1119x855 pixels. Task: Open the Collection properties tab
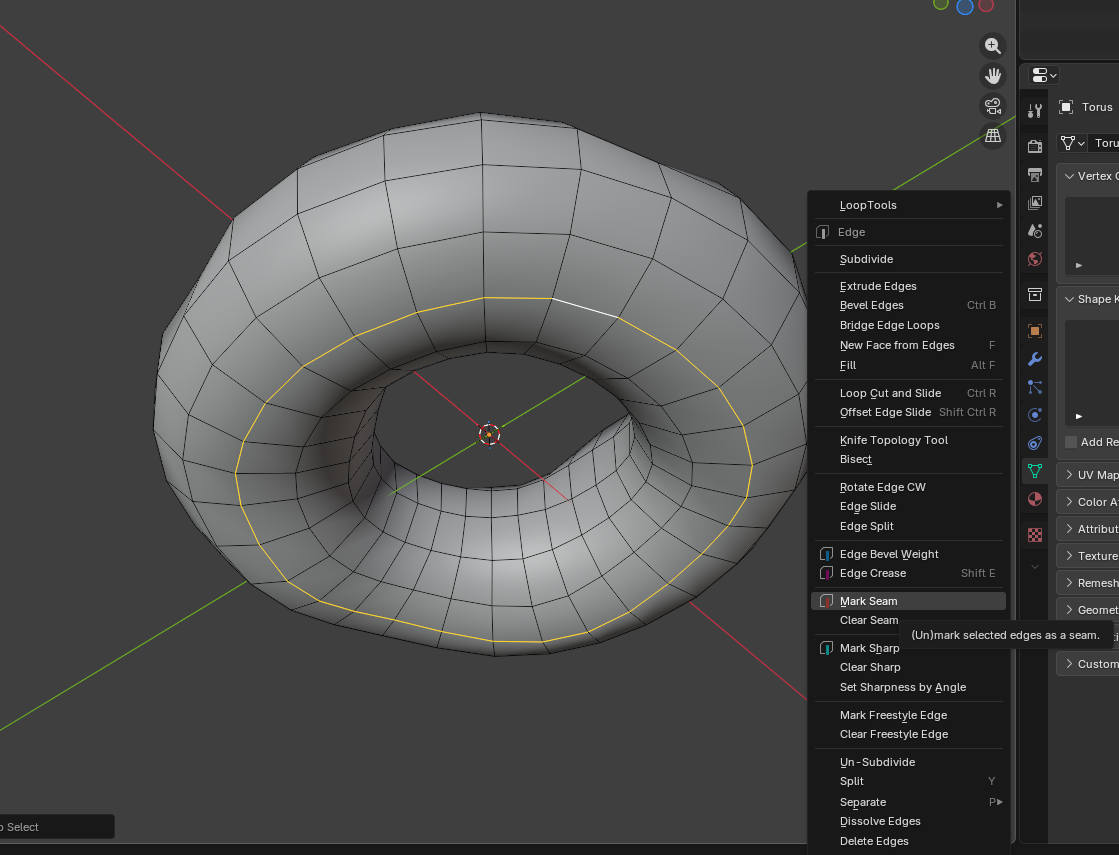1035,295
